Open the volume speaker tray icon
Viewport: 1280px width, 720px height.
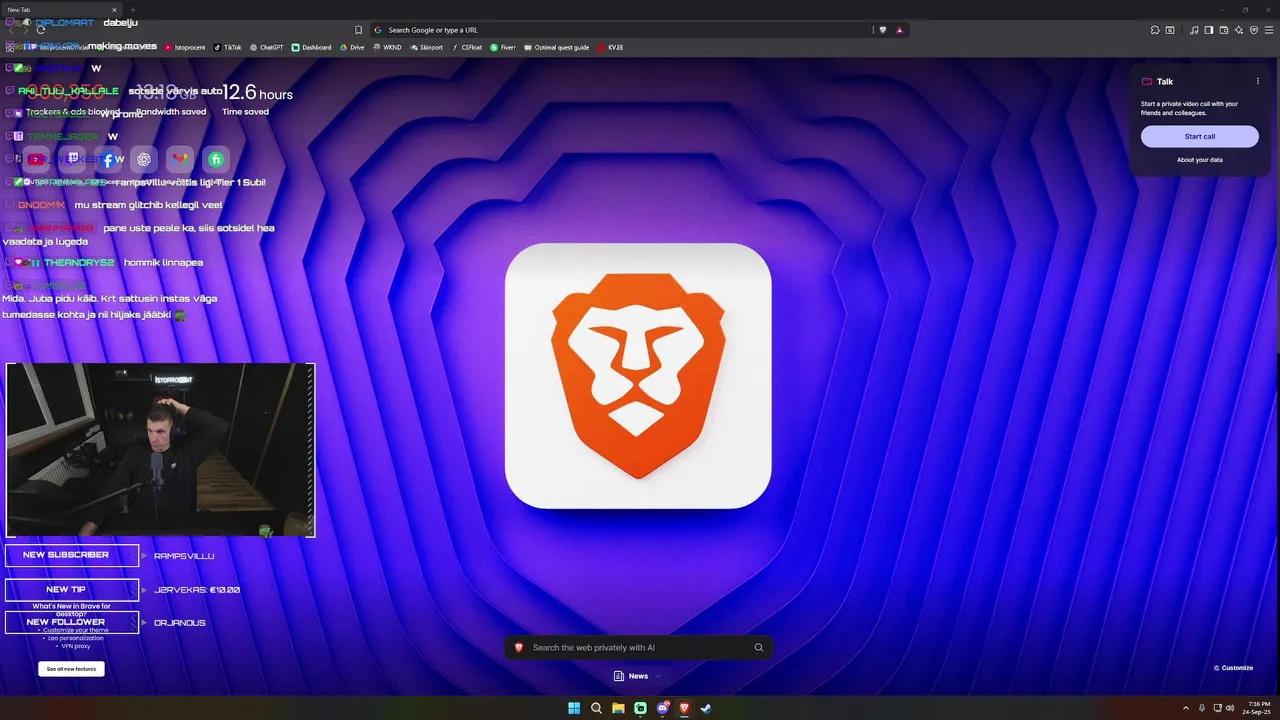(1230, 708)
